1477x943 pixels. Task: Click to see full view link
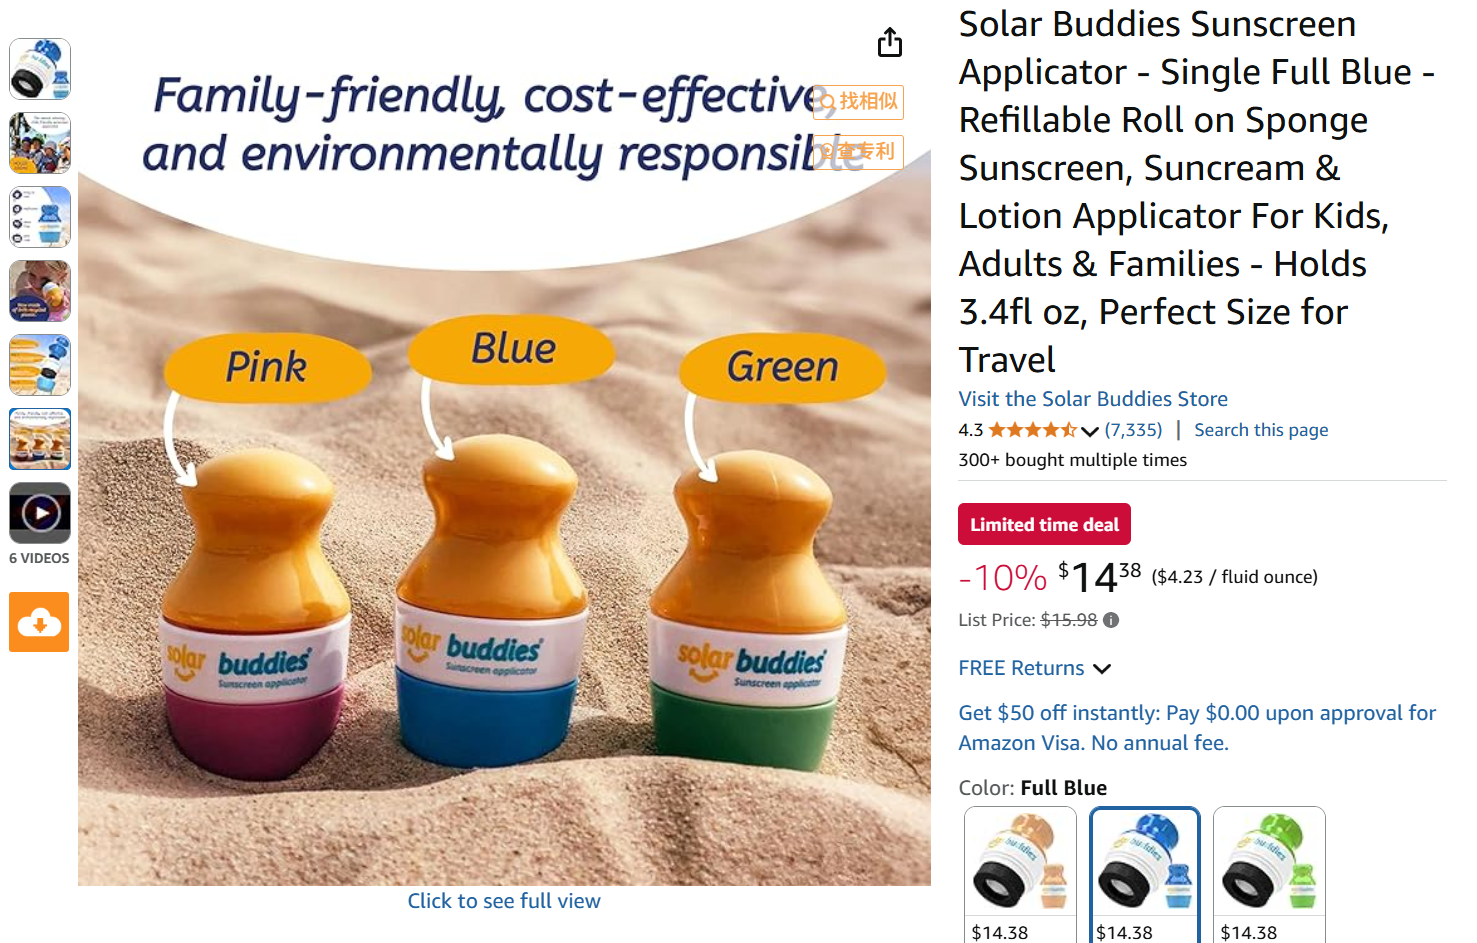coord(504,901)
